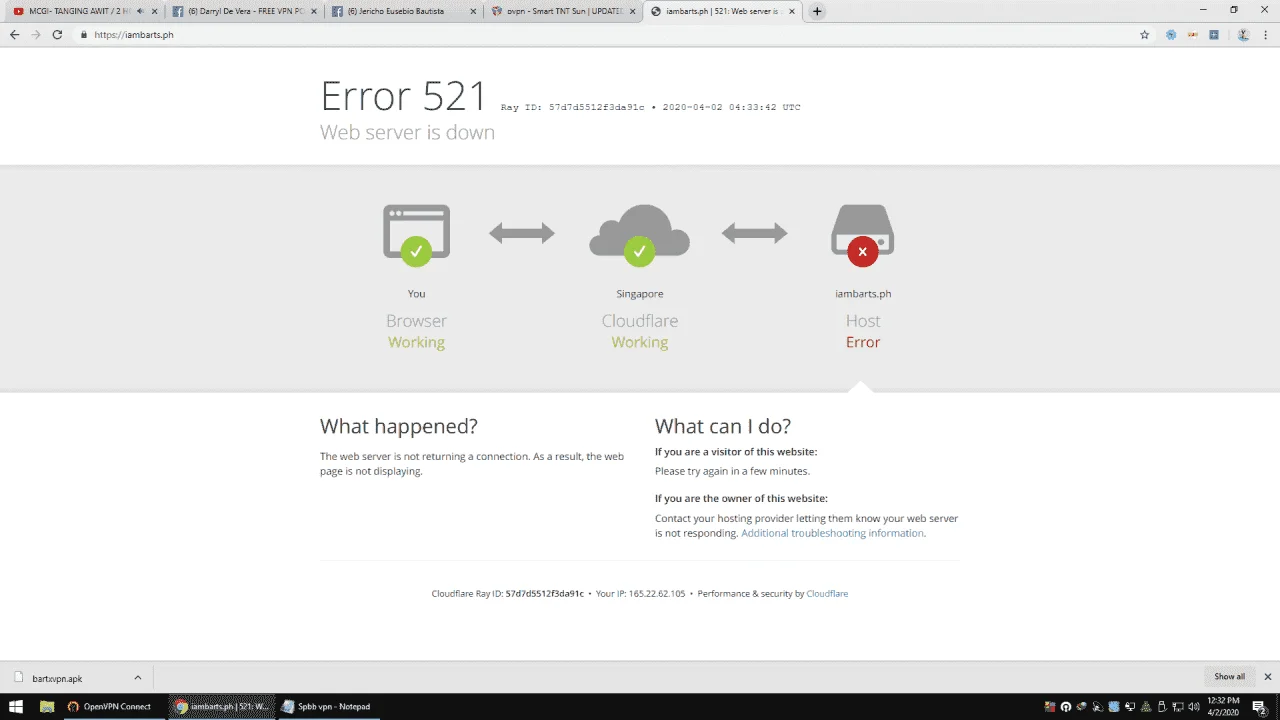Bookmark this page with star icon
1280x720 pixels.
[x=1145, y=34]
